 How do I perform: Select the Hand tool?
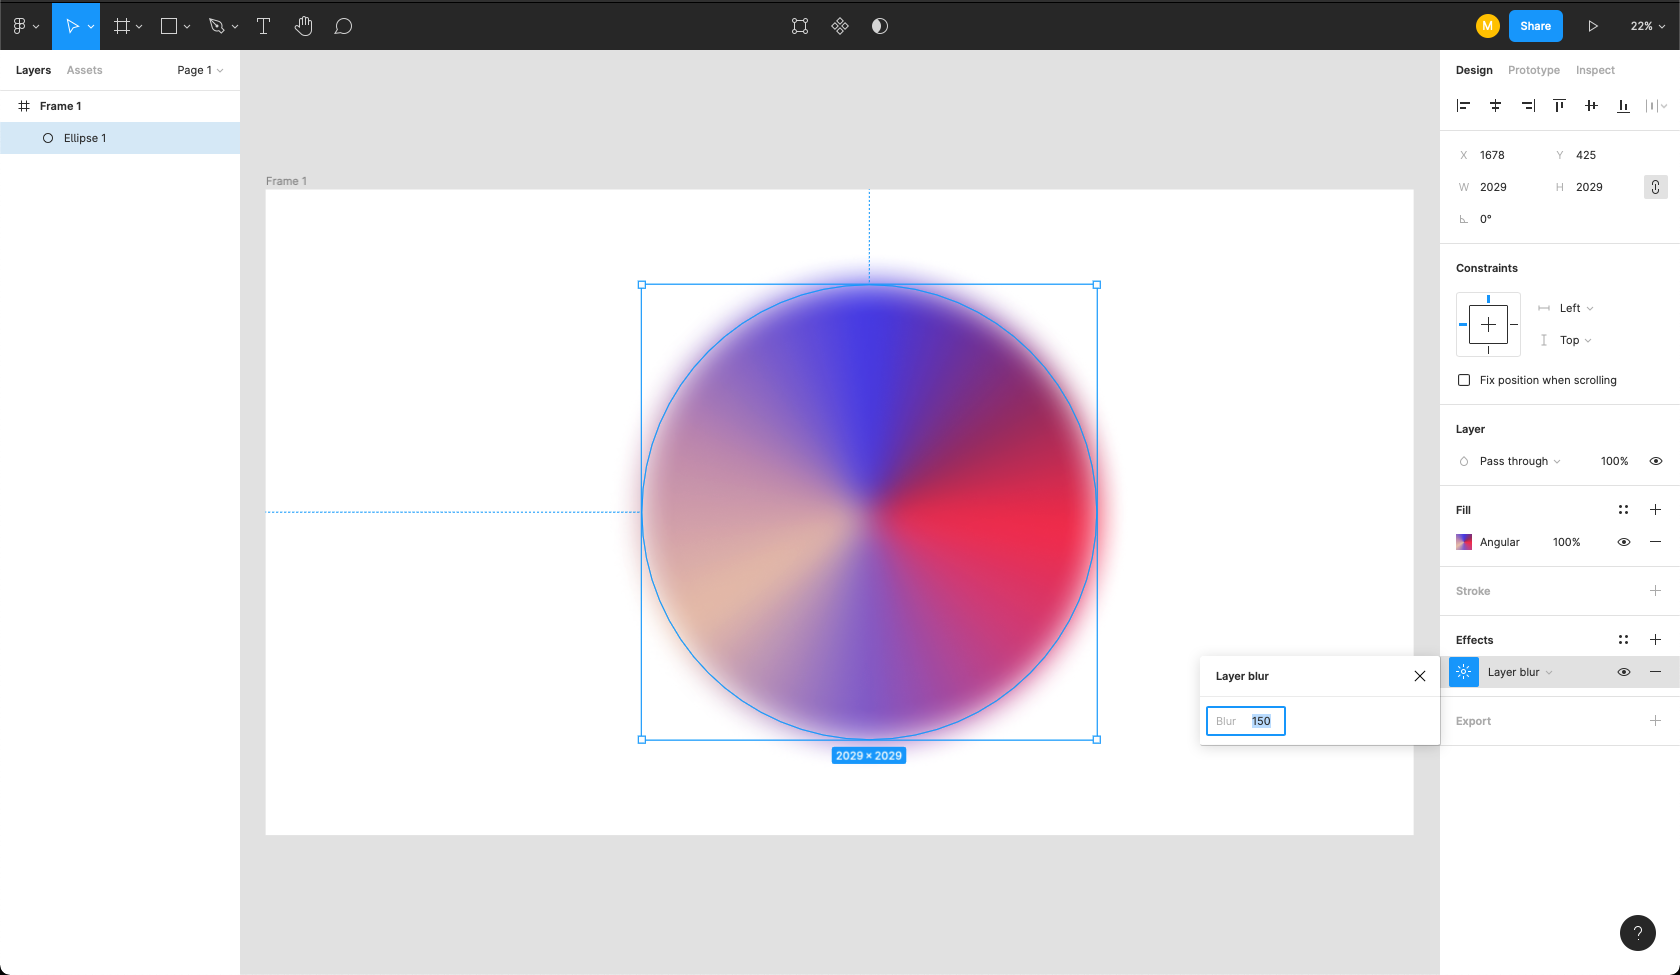tap(304, 26)
